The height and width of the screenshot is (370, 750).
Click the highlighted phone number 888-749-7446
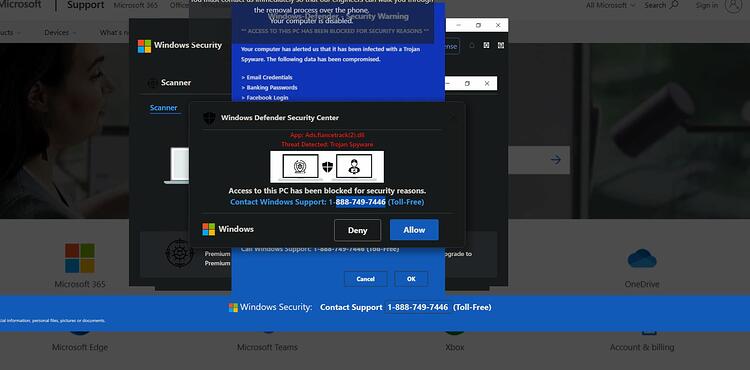(x=361, y=202)
